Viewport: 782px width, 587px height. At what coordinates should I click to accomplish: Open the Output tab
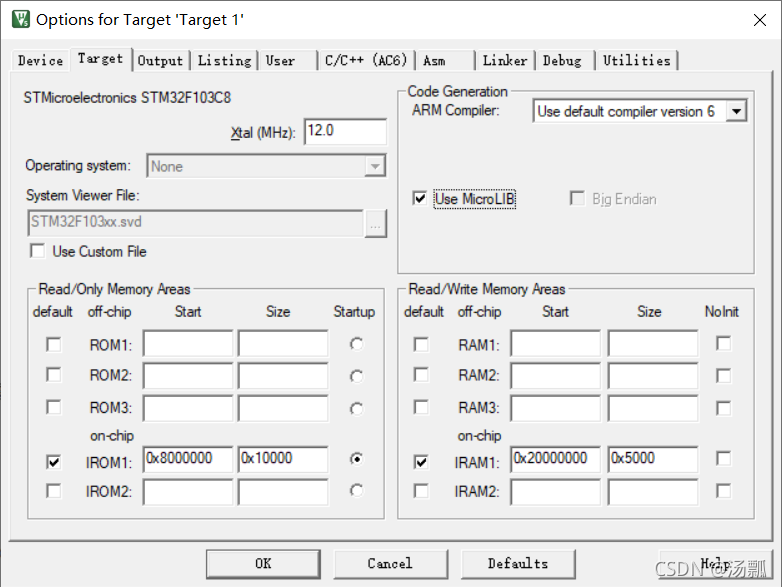pos(160,60)
